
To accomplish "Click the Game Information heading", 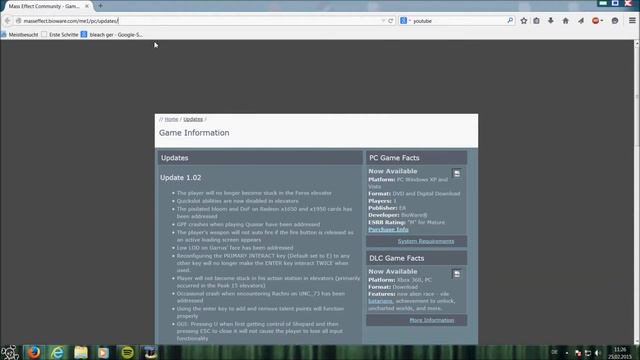I will click(x=194, y=133).
